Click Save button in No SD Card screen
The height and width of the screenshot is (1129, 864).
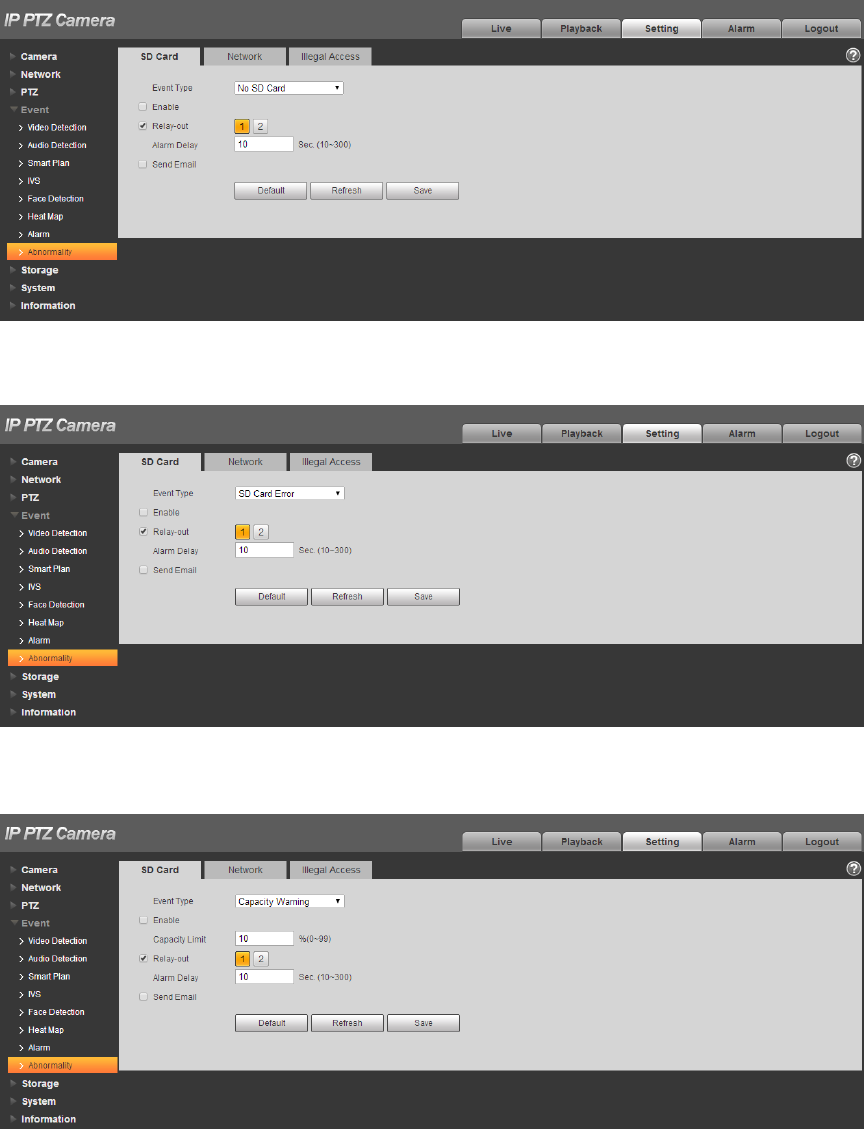point(423,191)
